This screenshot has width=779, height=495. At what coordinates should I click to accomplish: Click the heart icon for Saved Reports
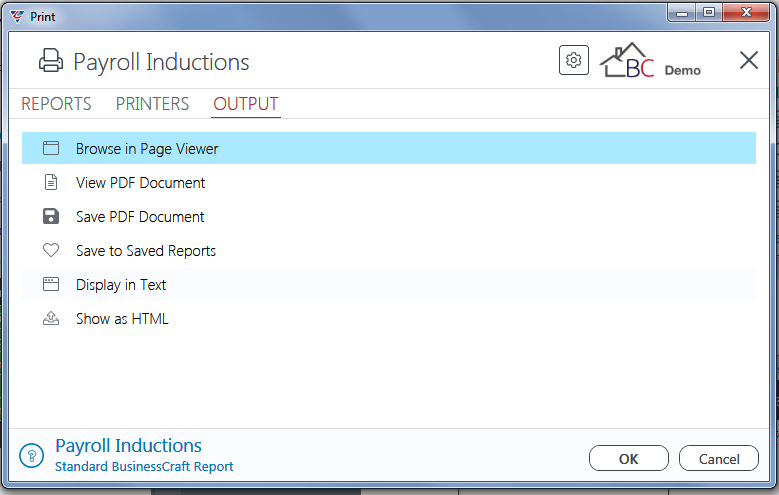[x=51, y=250]
